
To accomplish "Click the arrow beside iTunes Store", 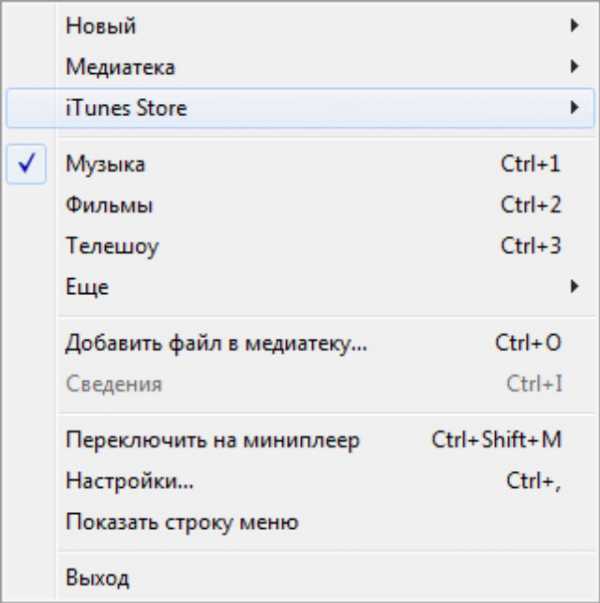I will tap(575, 108).
